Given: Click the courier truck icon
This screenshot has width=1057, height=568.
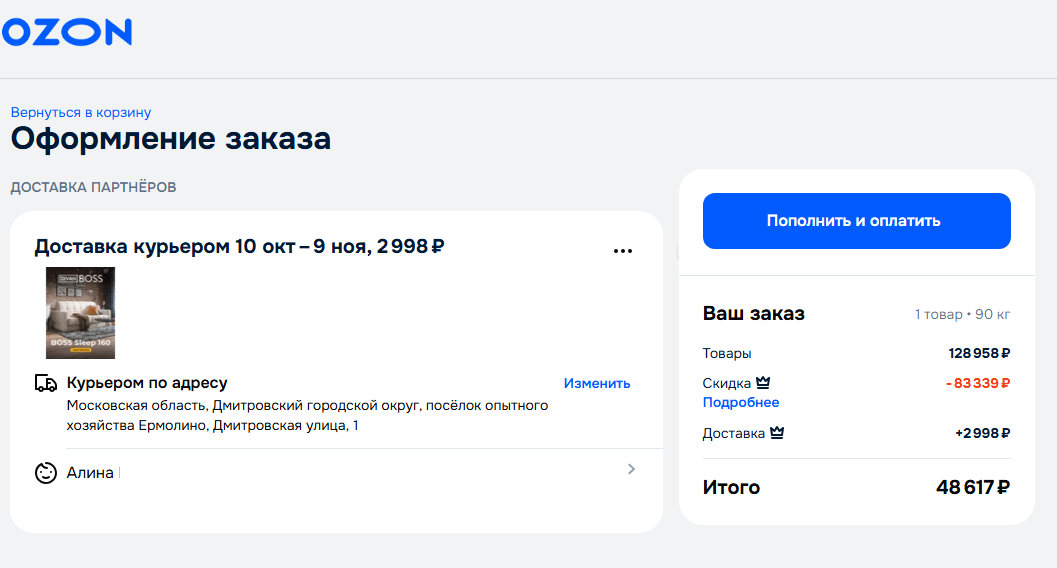Looking at the screenshot, I should [x=46, y=383].
